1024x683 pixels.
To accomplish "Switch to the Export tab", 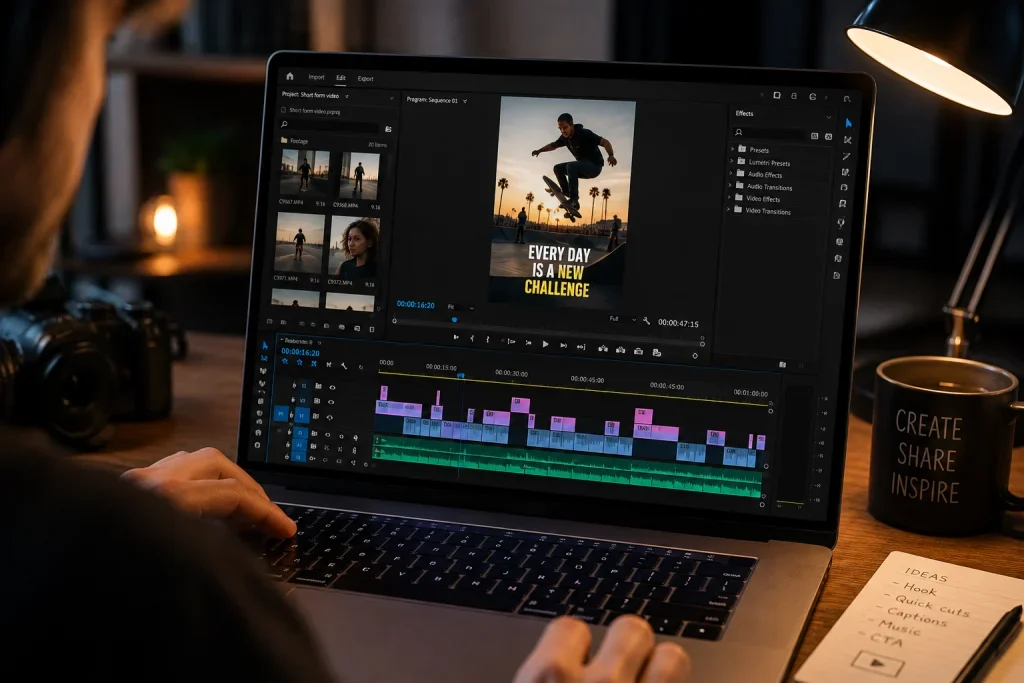I will pyautogui.click(x=365, y=78).
